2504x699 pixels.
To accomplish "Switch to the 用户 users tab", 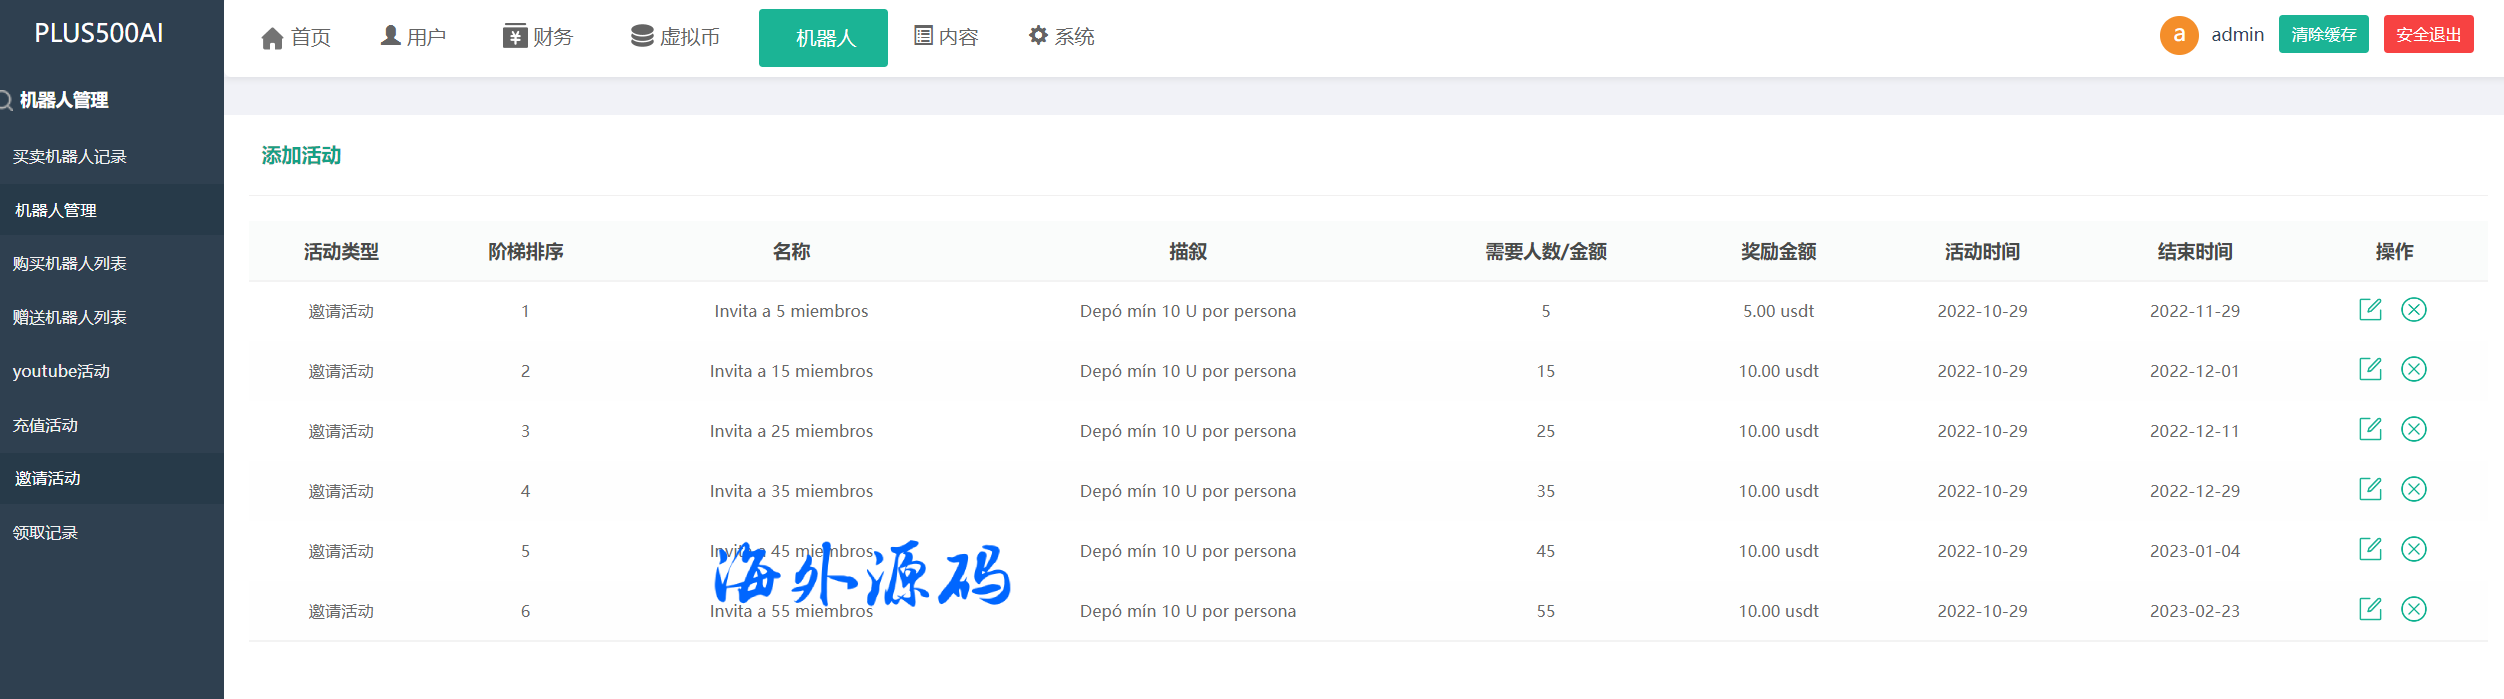I will 413,37.
